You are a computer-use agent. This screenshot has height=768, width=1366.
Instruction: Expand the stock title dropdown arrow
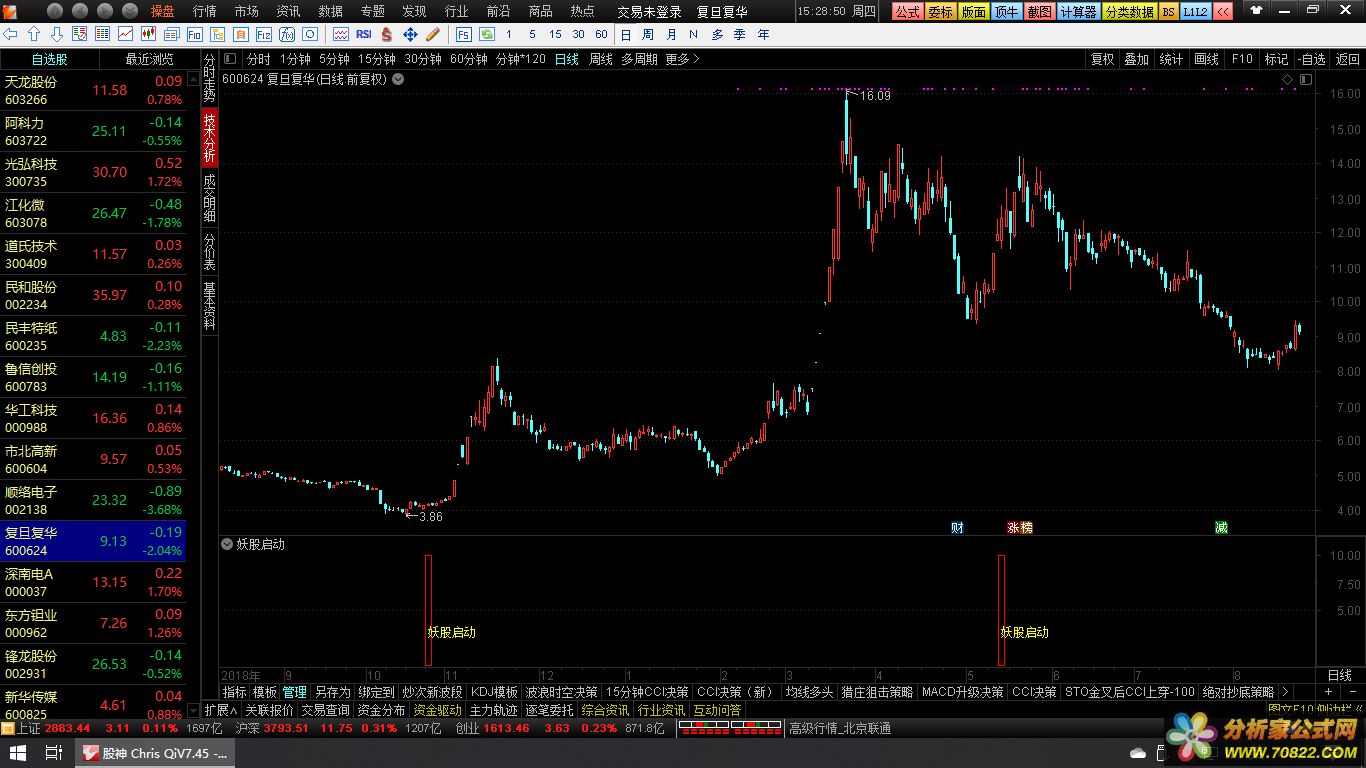(398, 79)
